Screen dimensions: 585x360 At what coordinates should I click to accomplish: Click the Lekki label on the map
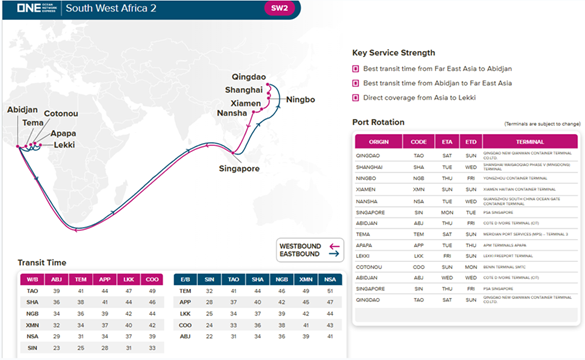64,145
